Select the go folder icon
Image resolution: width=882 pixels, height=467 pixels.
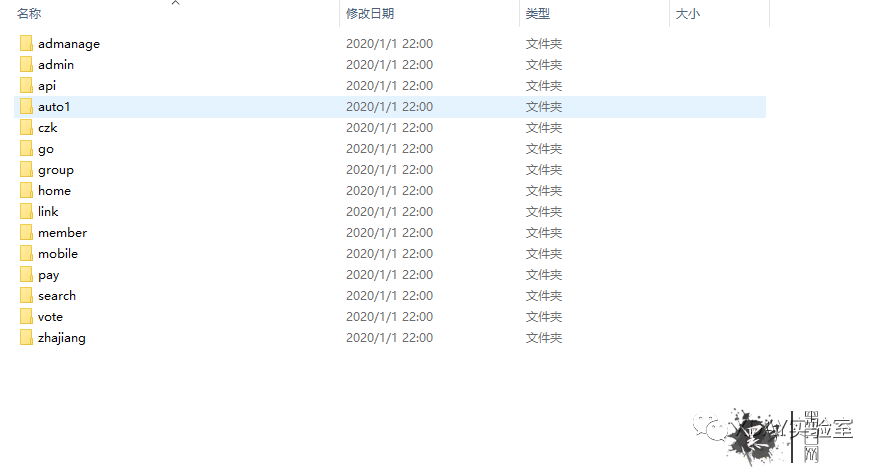point(26,149)
